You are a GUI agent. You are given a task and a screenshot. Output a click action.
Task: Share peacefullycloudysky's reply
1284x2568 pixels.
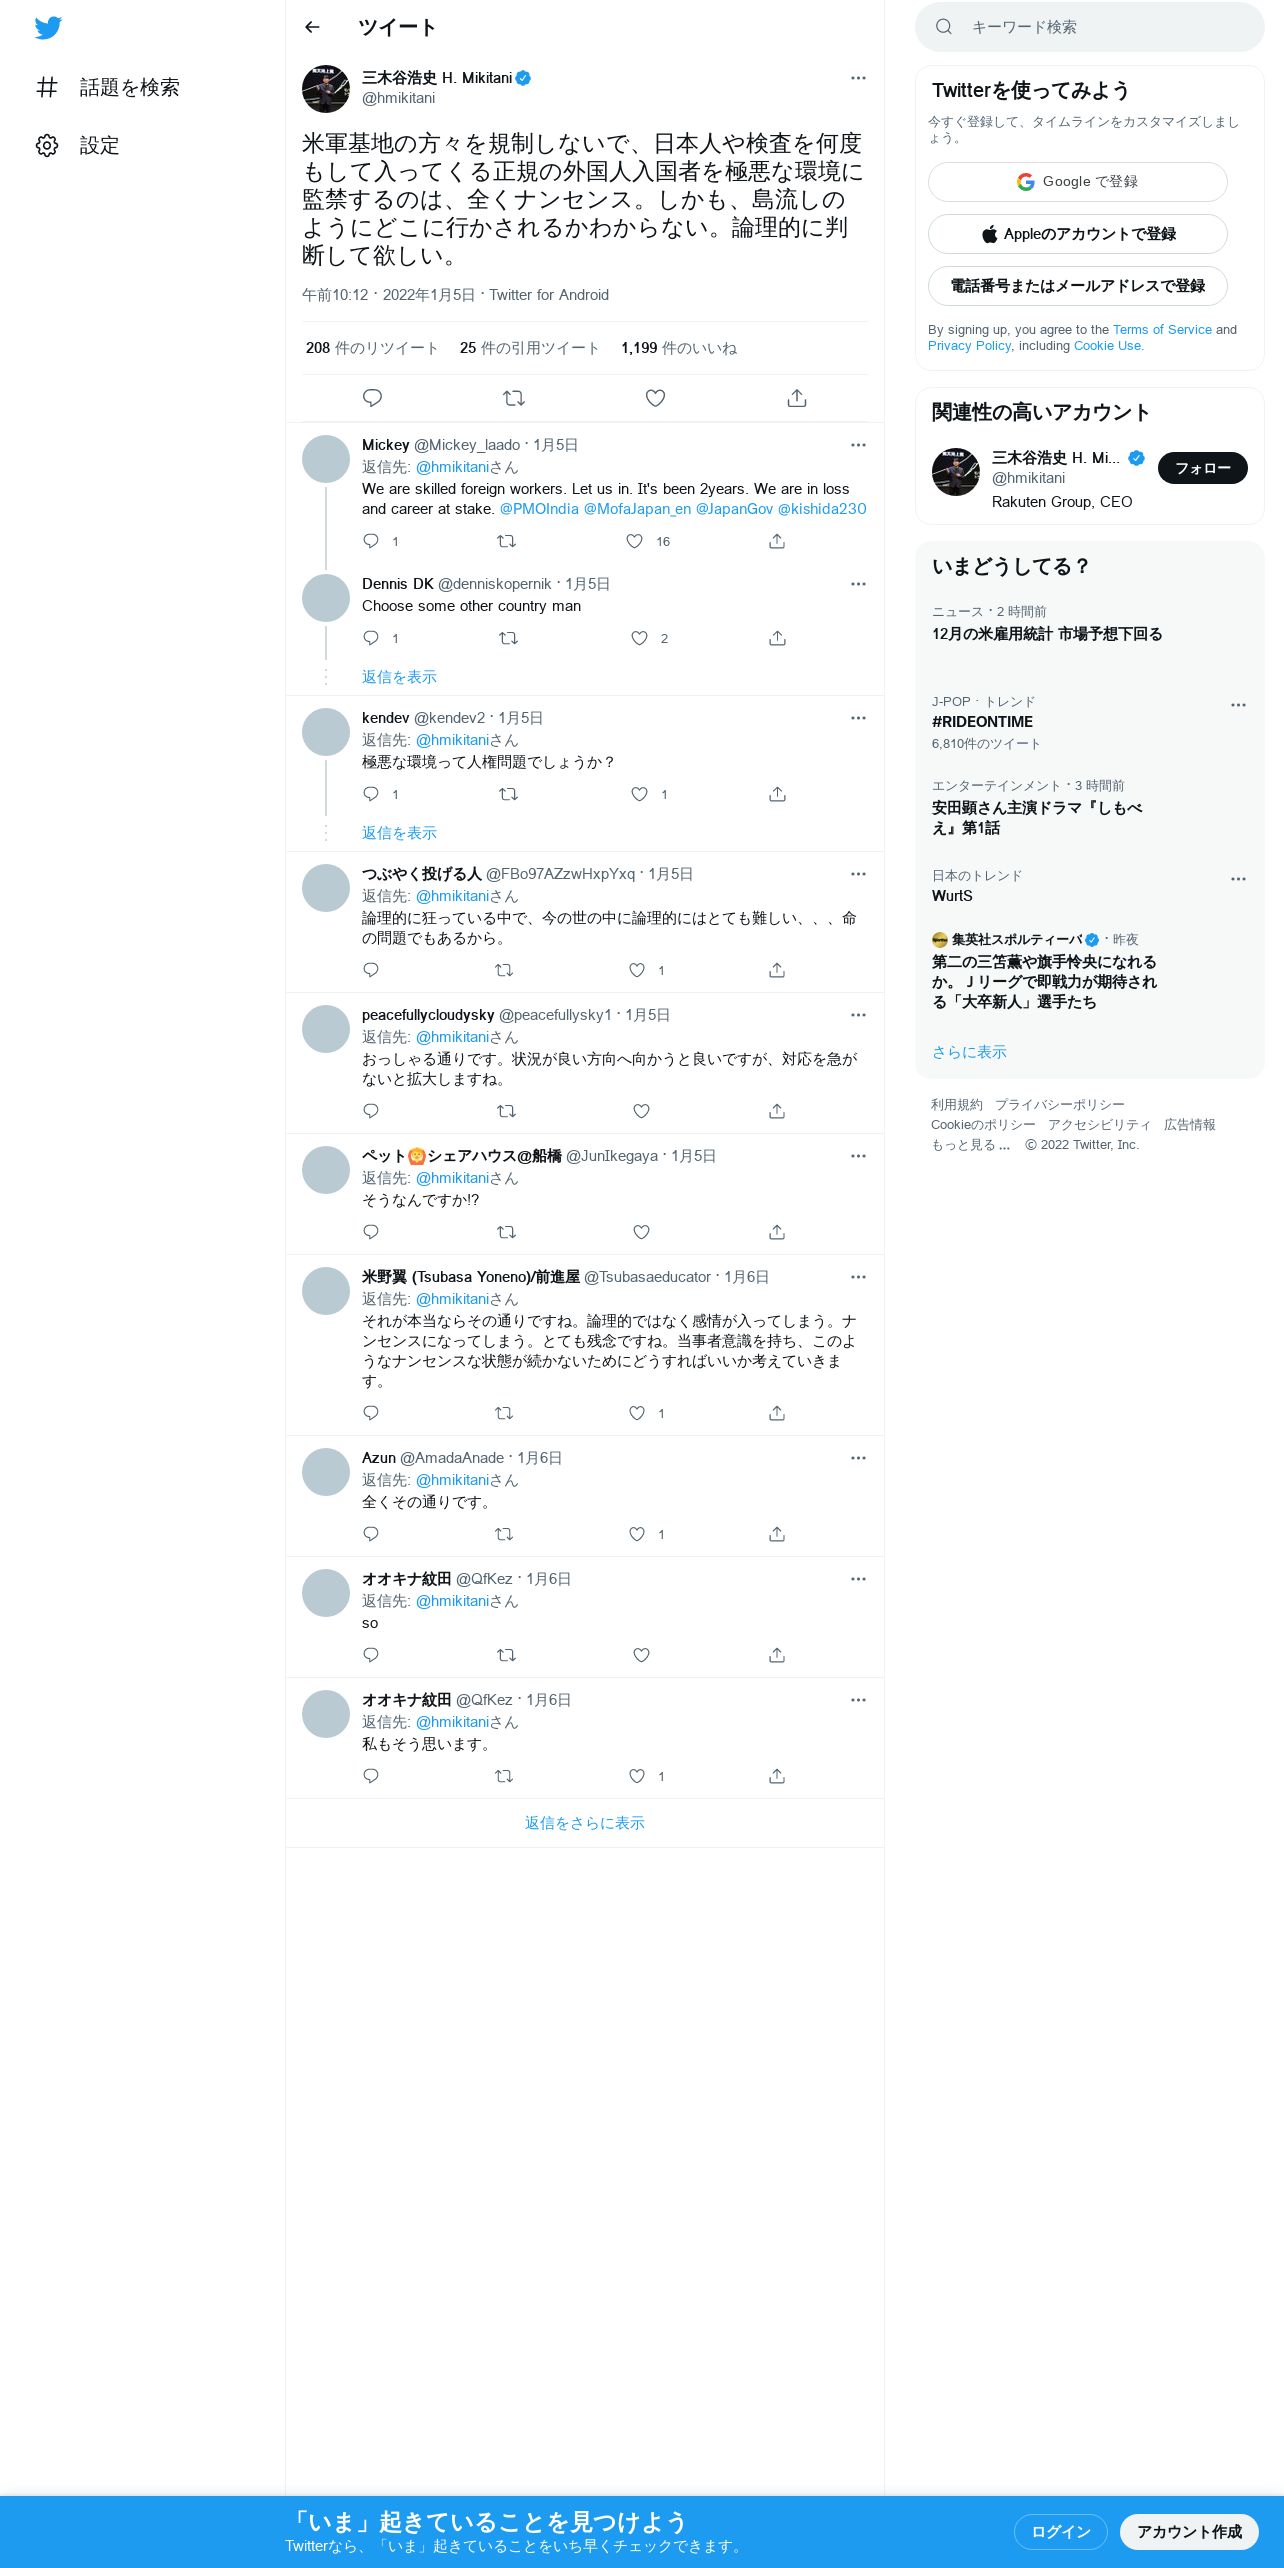pyautogui.click(x=777, y=1111)
